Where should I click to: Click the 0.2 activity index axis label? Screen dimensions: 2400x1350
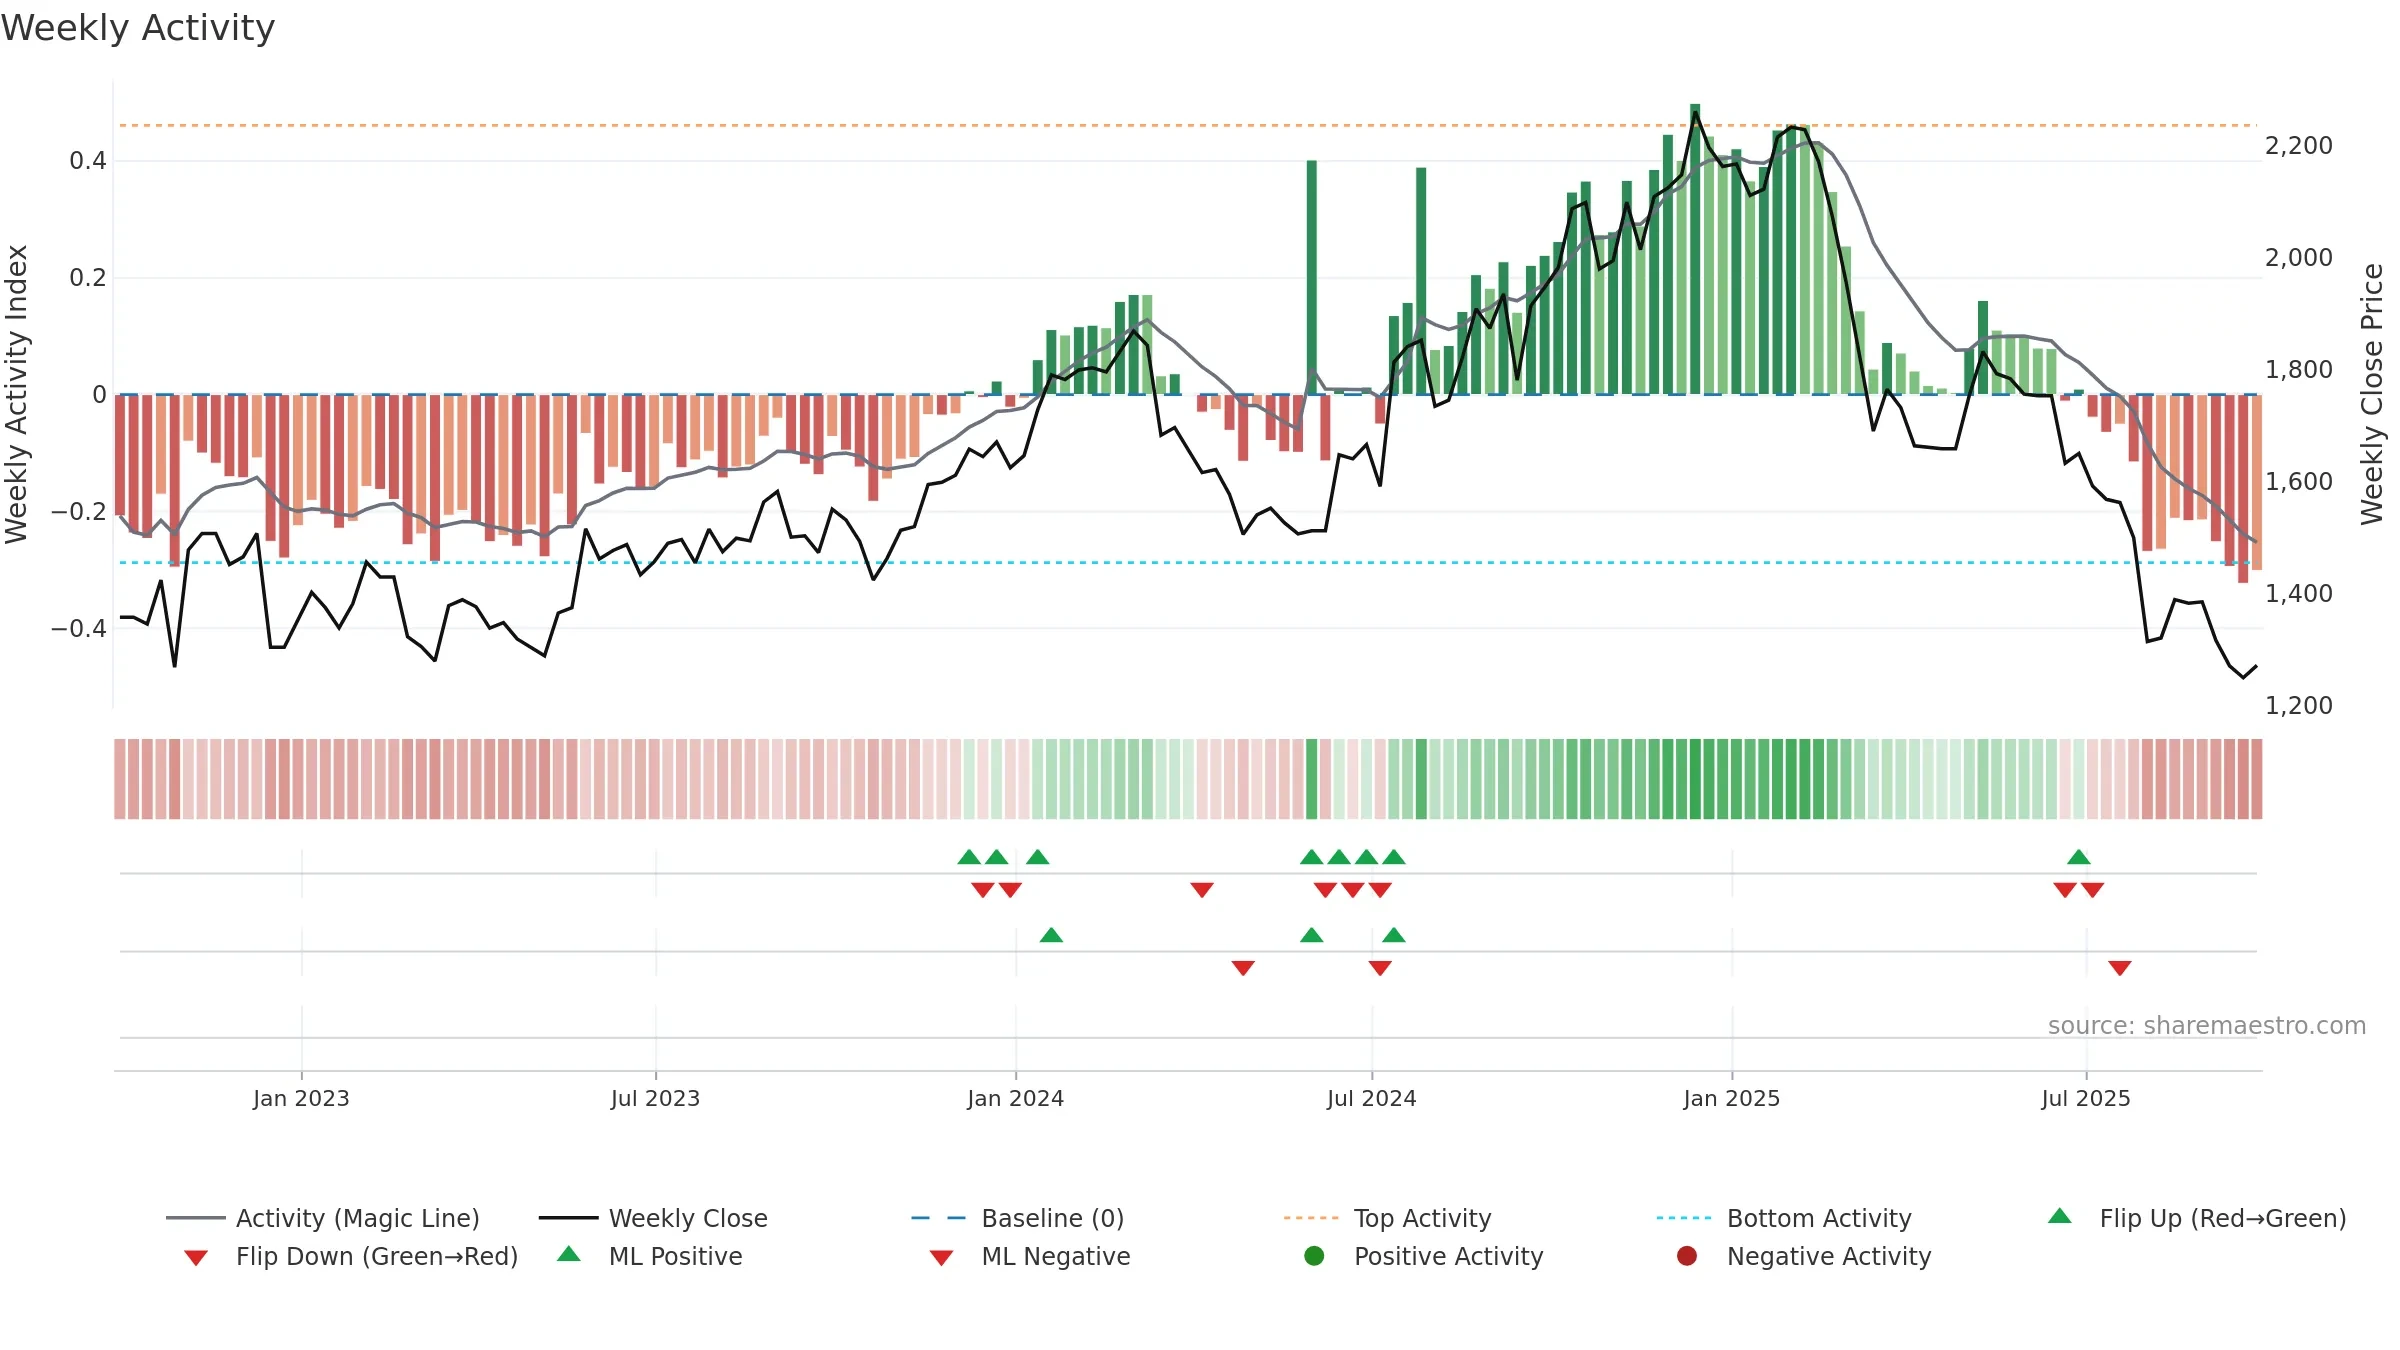[x=88, y=278]
